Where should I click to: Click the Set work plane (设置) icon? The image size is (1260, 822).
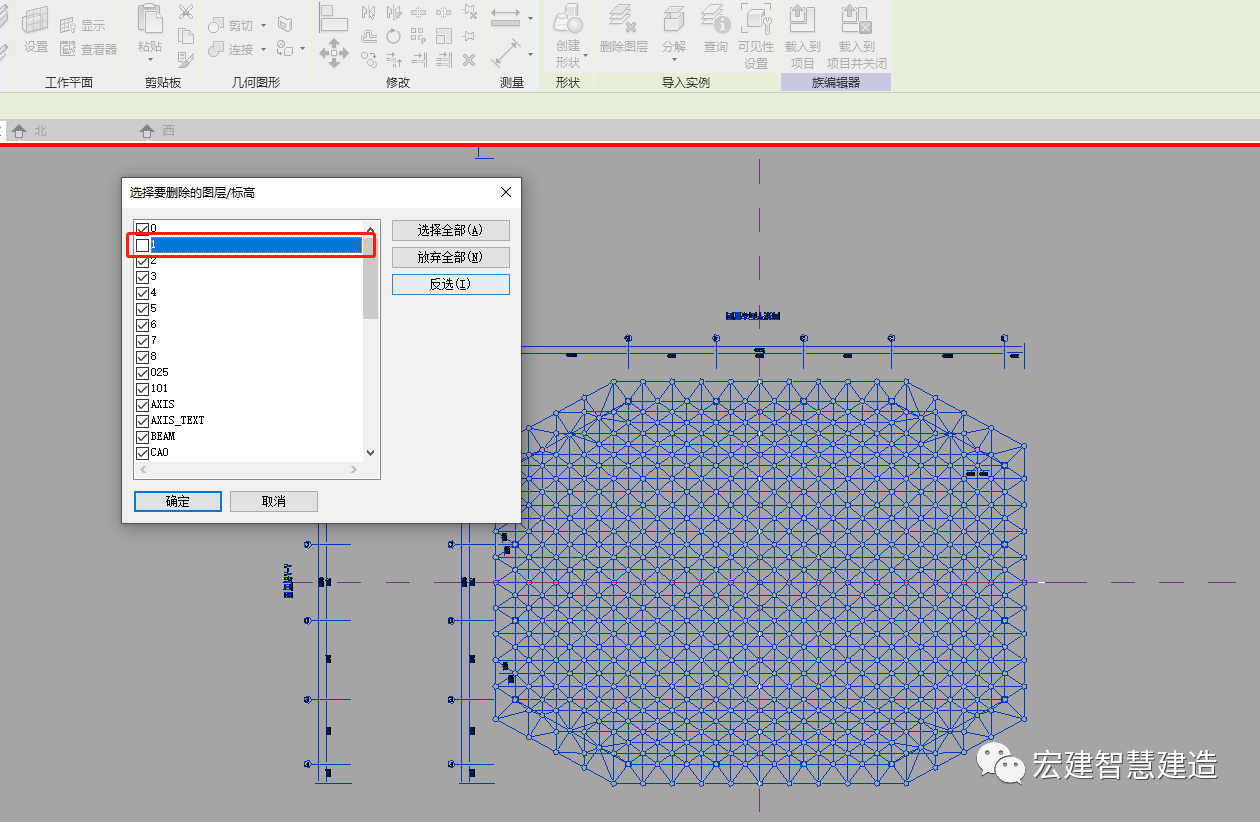[36, 19]
